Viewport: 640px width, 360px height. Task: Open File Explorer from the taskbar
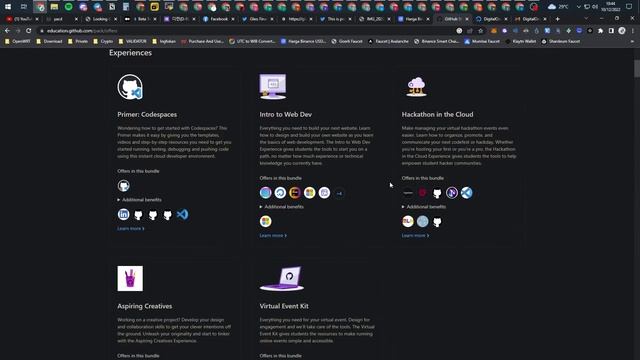[x=54, y=7]
